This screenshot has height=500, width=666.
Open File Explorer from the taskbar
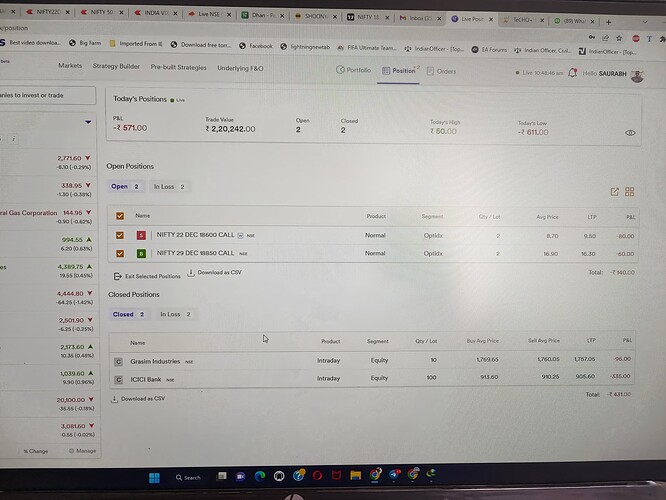(356, 475)
